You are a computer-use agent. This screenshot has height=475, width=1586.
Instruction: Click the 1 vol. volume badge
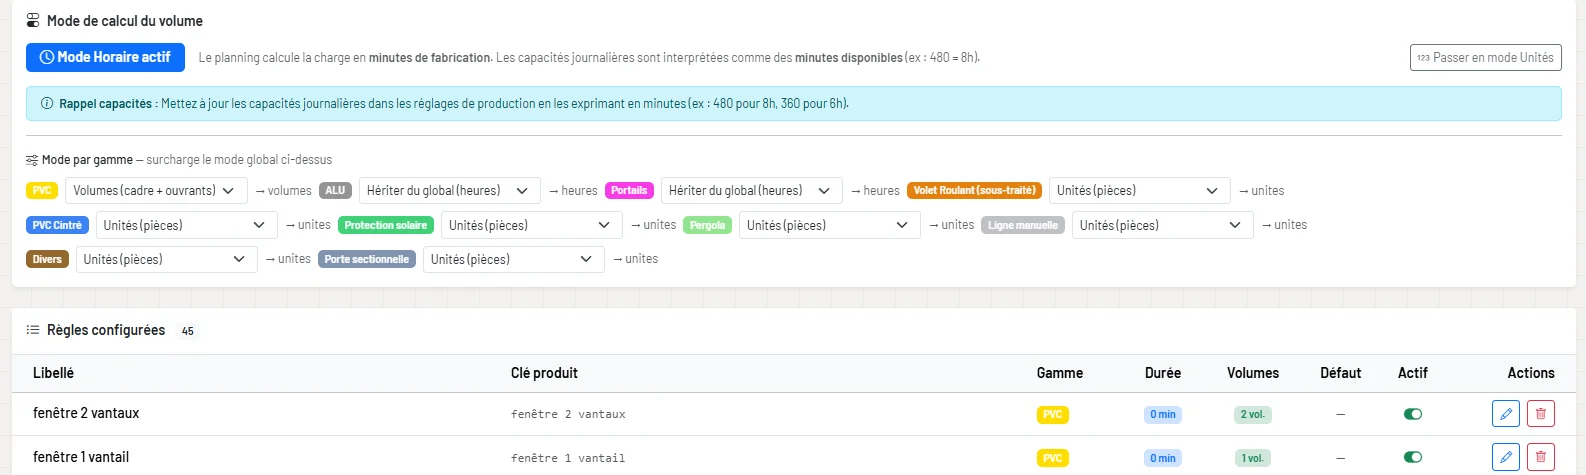point(1252,458)
